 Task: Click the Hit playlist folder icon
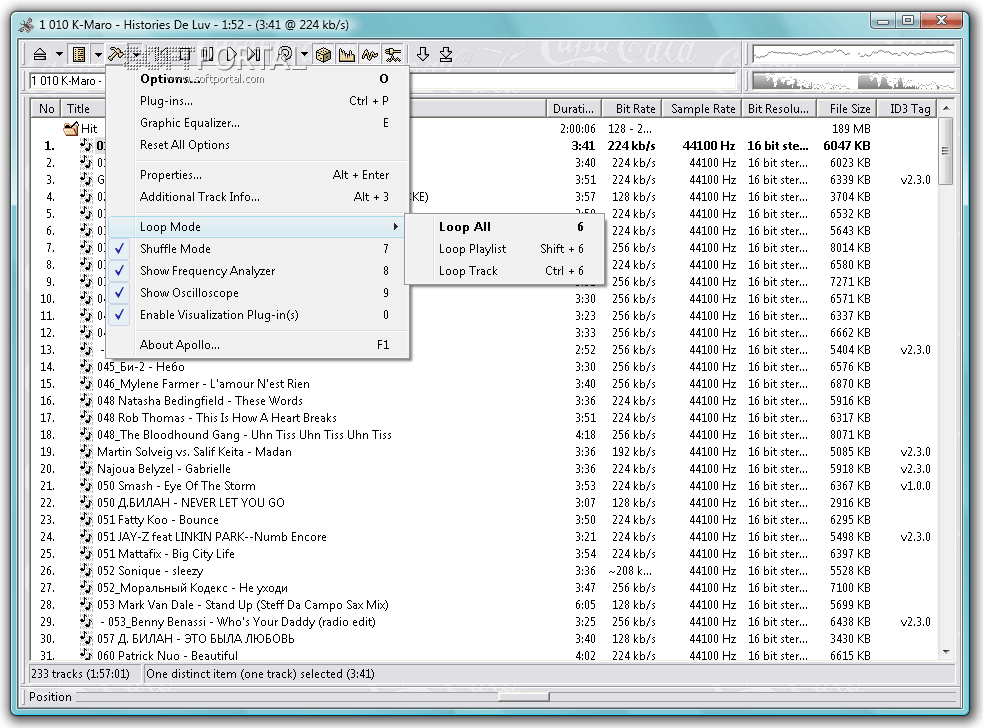pyautogui.click(x=71, y=129)
